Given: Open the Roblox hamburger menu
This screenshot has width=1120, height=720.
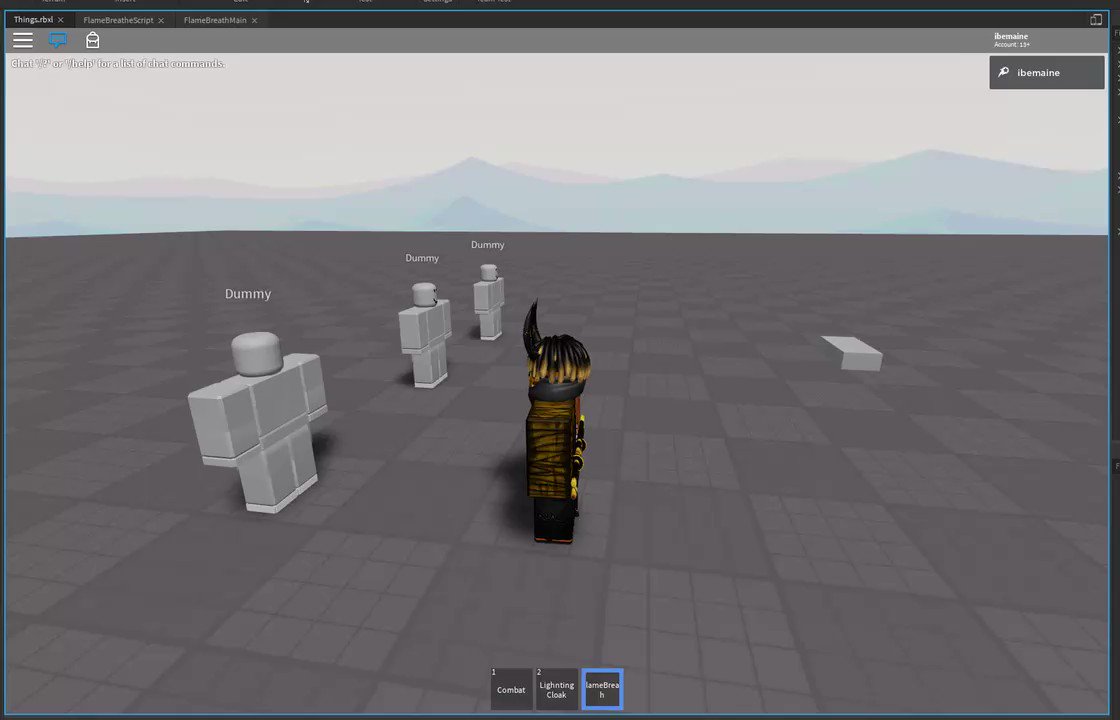Looking at the screenshot, I should (x=22, y=40).
